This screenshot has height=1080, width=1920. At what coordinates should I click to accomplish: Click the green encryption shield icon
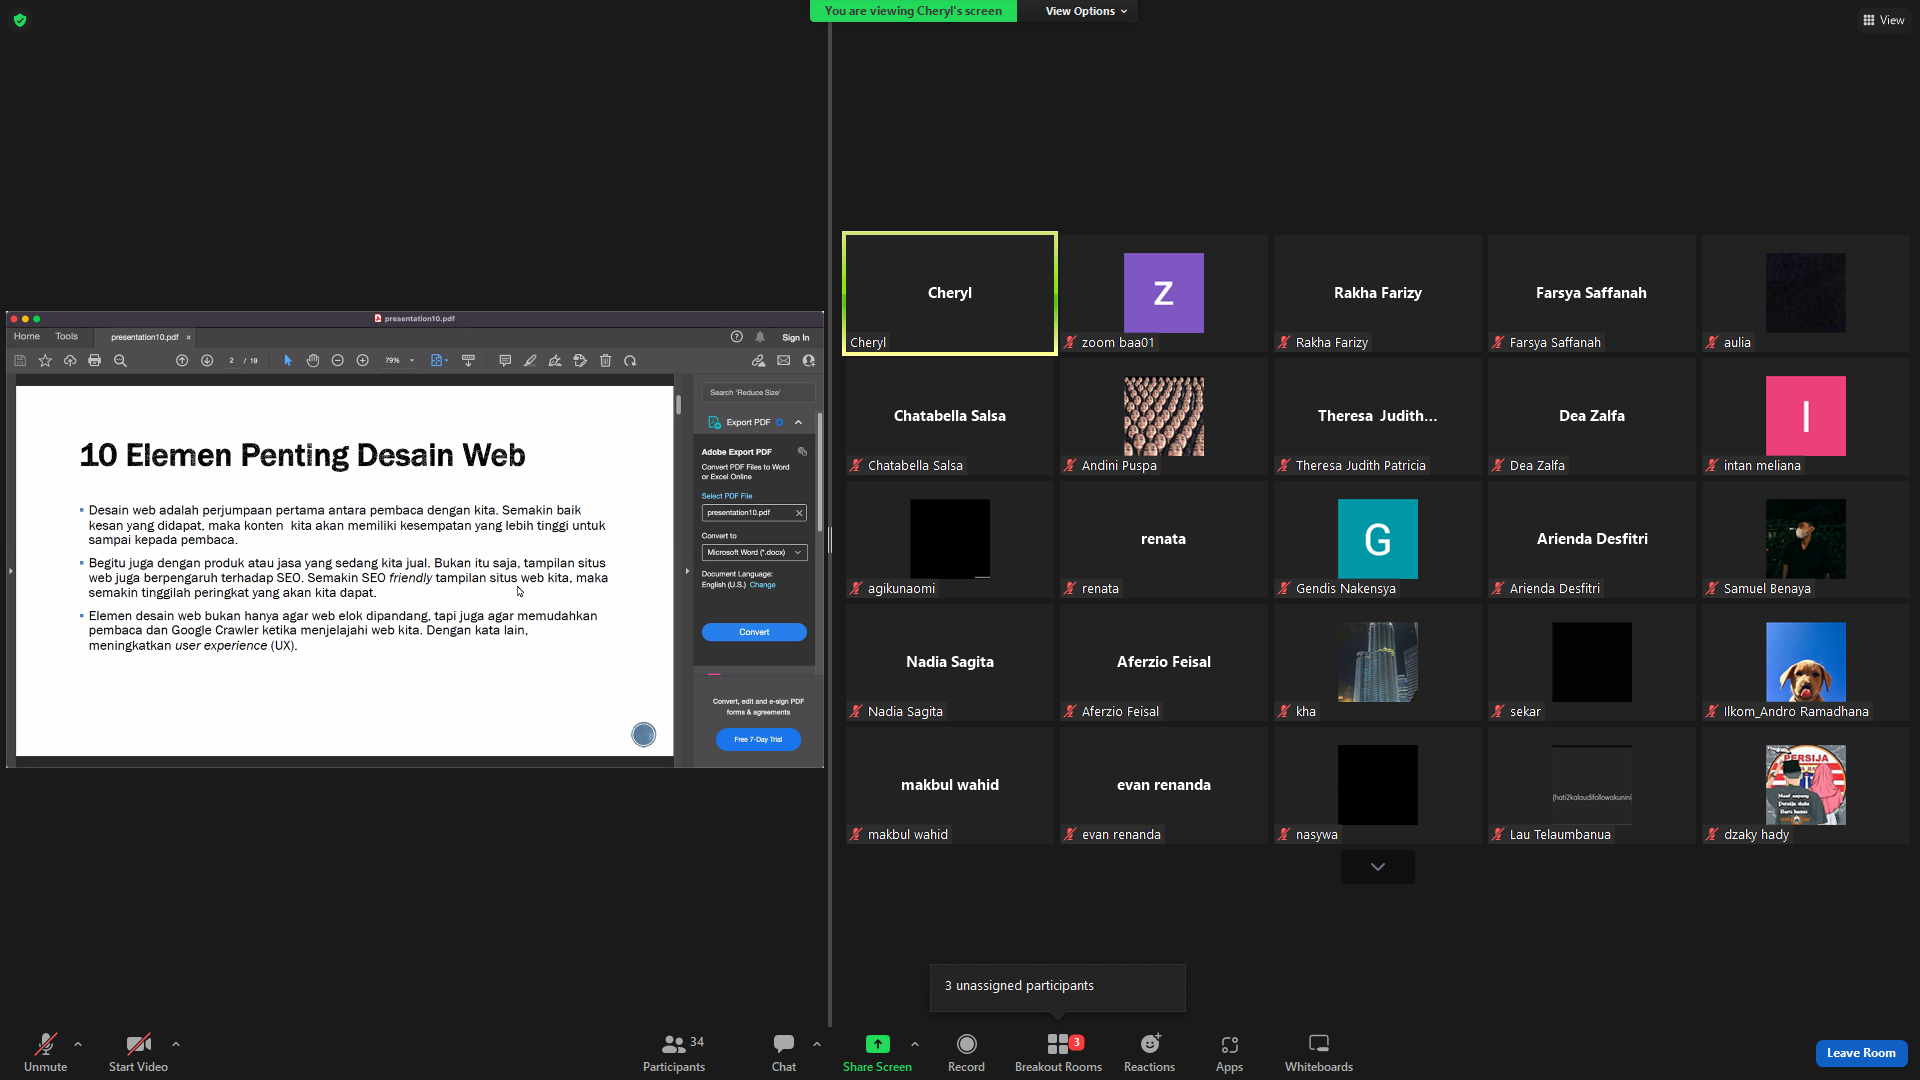coord(20,20)
